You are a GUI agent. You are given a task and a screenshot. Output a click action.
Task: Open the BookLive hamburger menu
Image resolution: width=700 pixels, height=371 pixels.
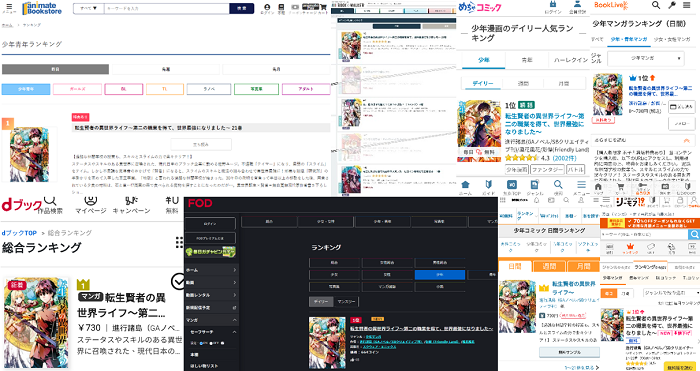click(x=687, y=5)
